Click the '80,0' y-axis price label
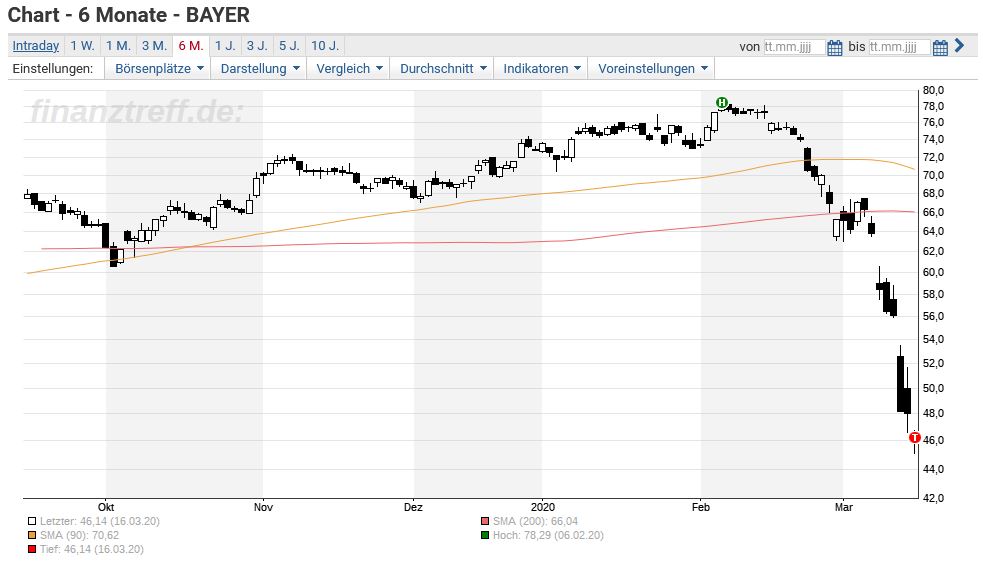Screen dimensions: 983x563 pyautogui.click(x=933, y=90)
